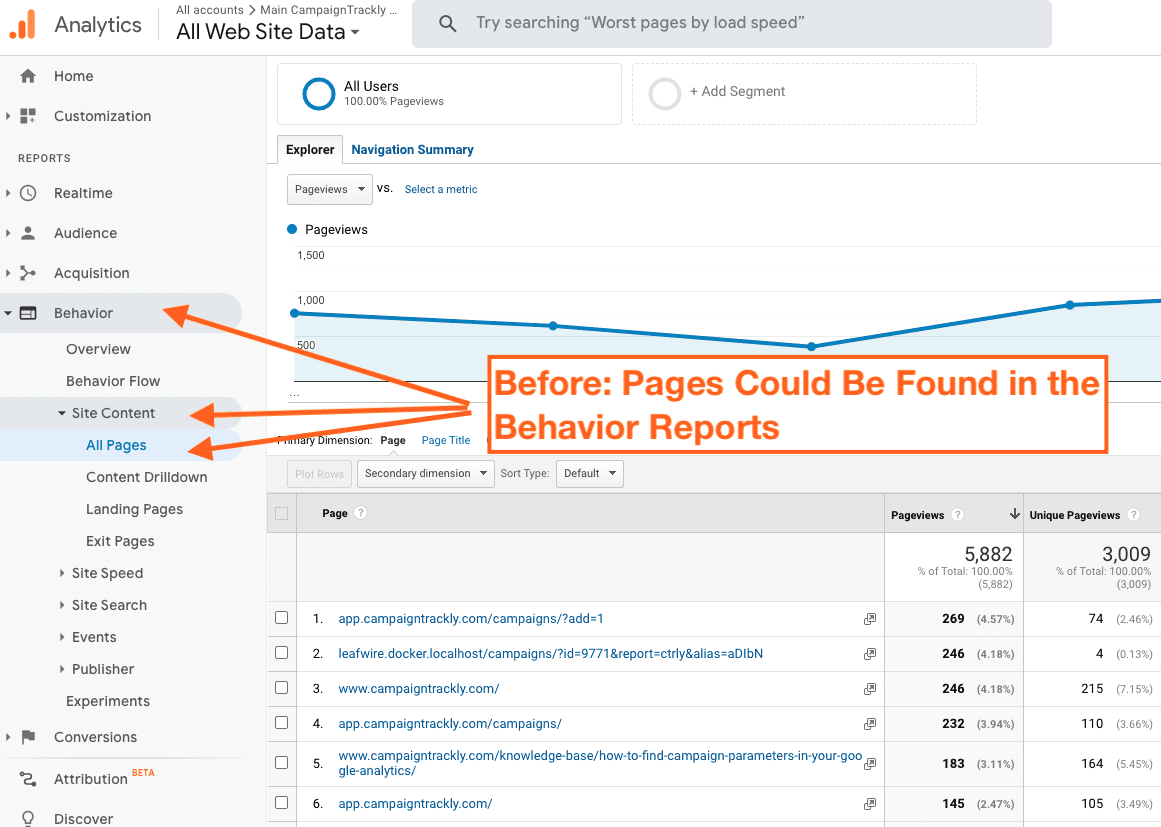Open external link icon for row 2
This screenshot has height=827, width=1161.
[x=870, y=654]
